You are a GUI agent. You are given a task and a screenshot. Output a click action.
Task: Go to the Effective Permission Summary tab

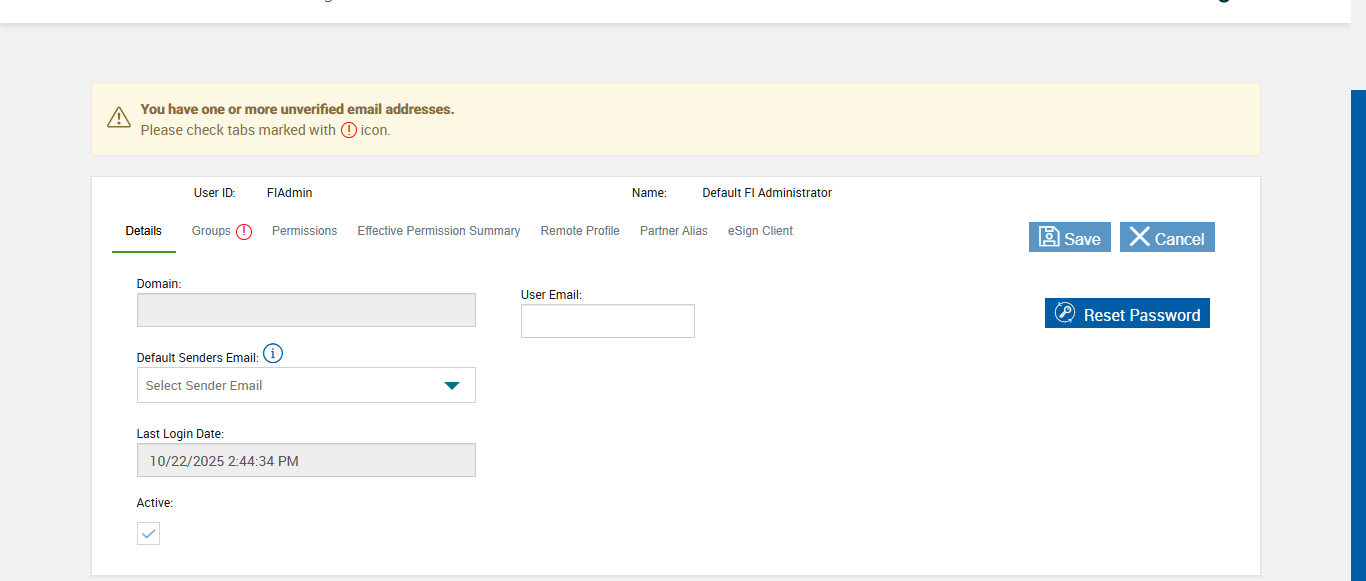coord(439,231)
